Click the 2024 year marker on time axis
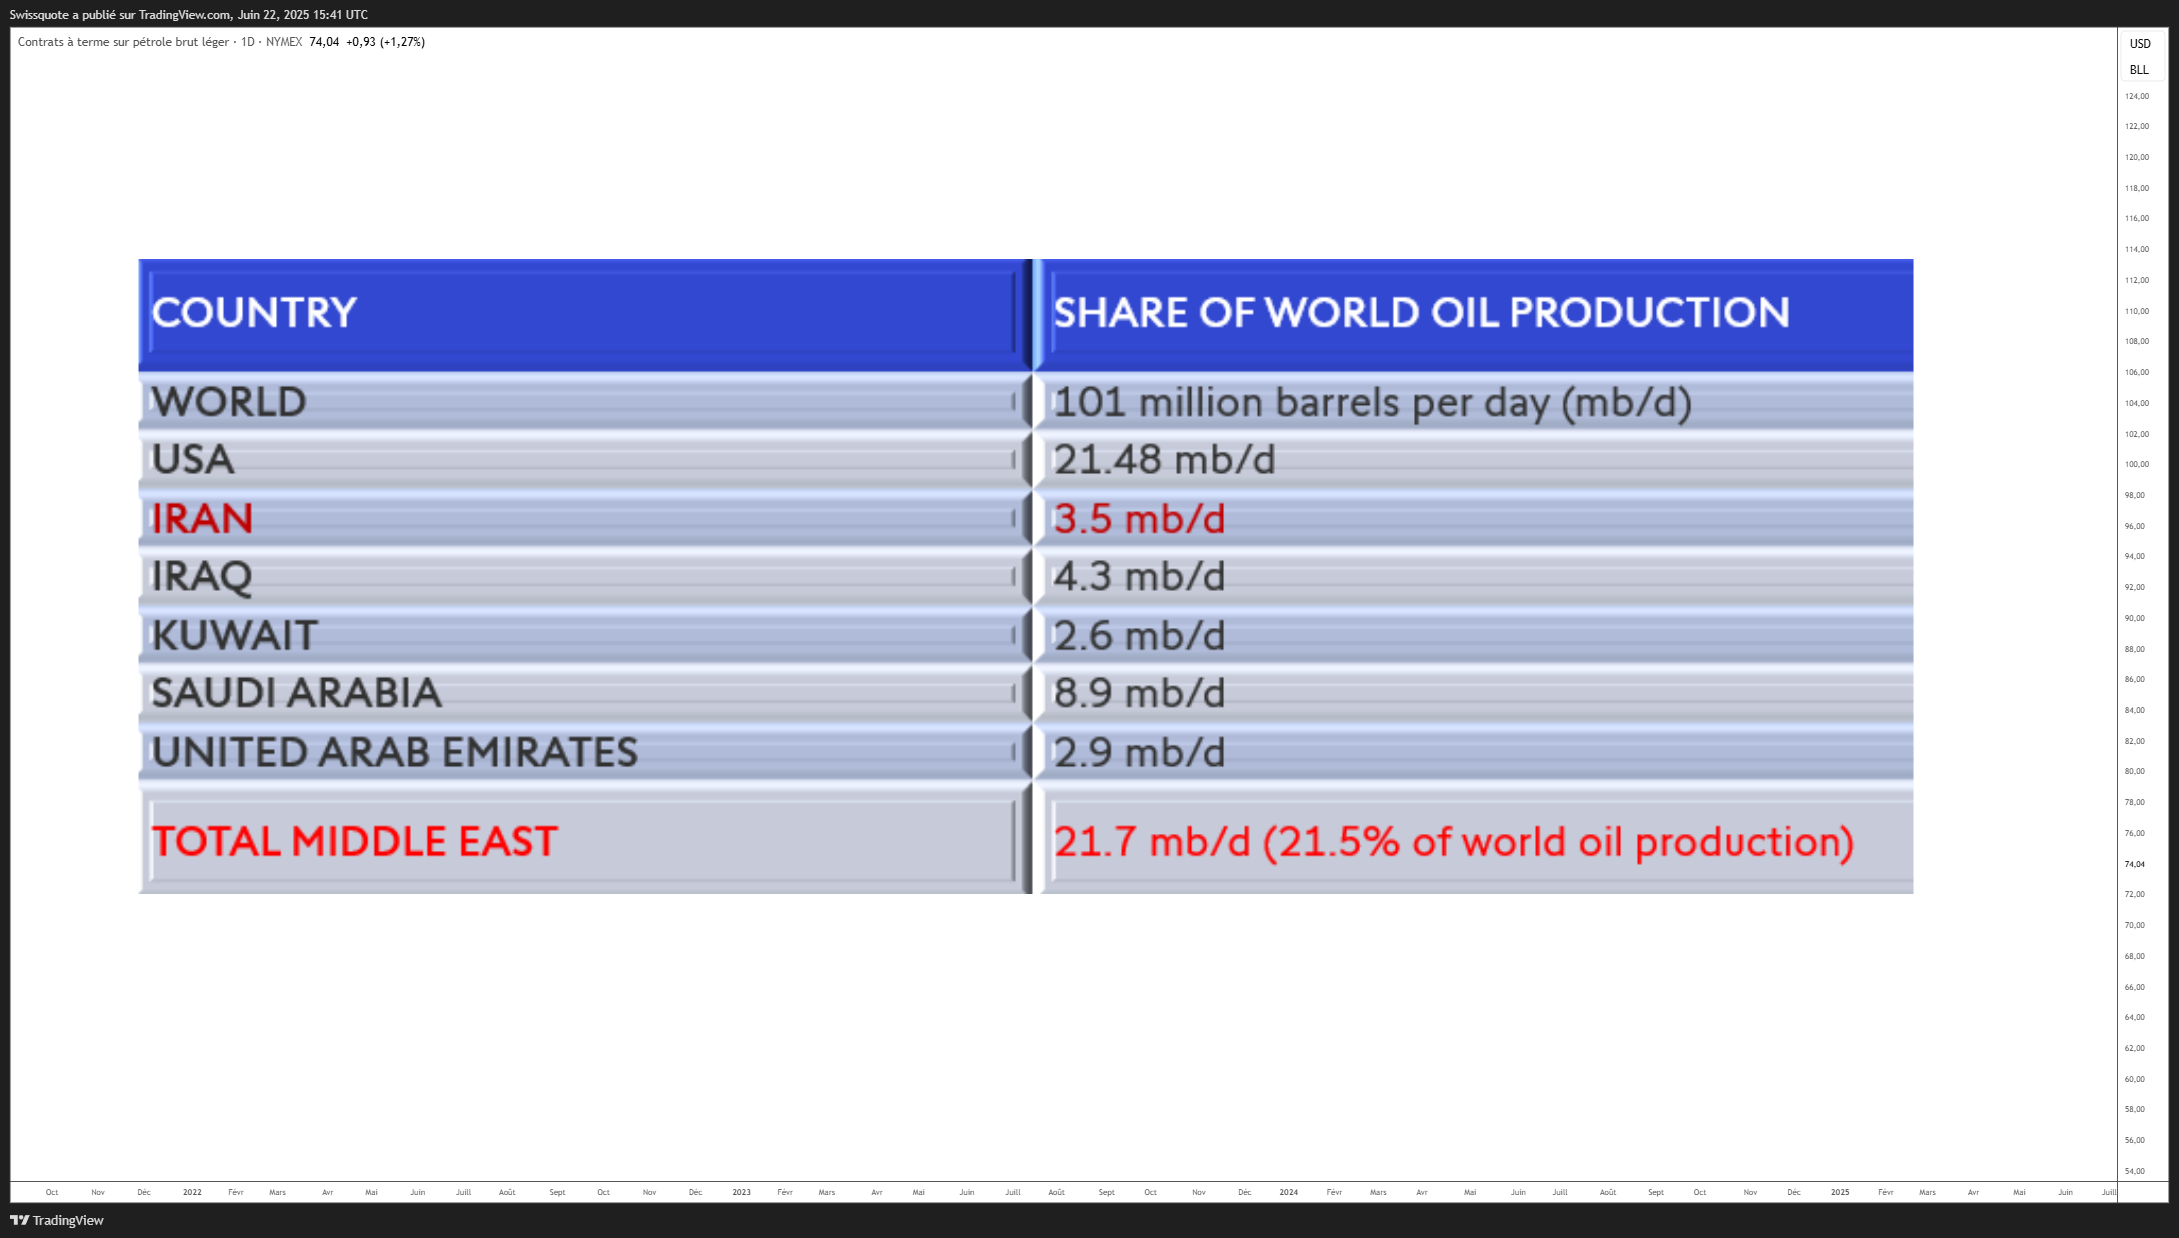The width and height of the screenshot is (2179, 1238). [1289, 1192]
